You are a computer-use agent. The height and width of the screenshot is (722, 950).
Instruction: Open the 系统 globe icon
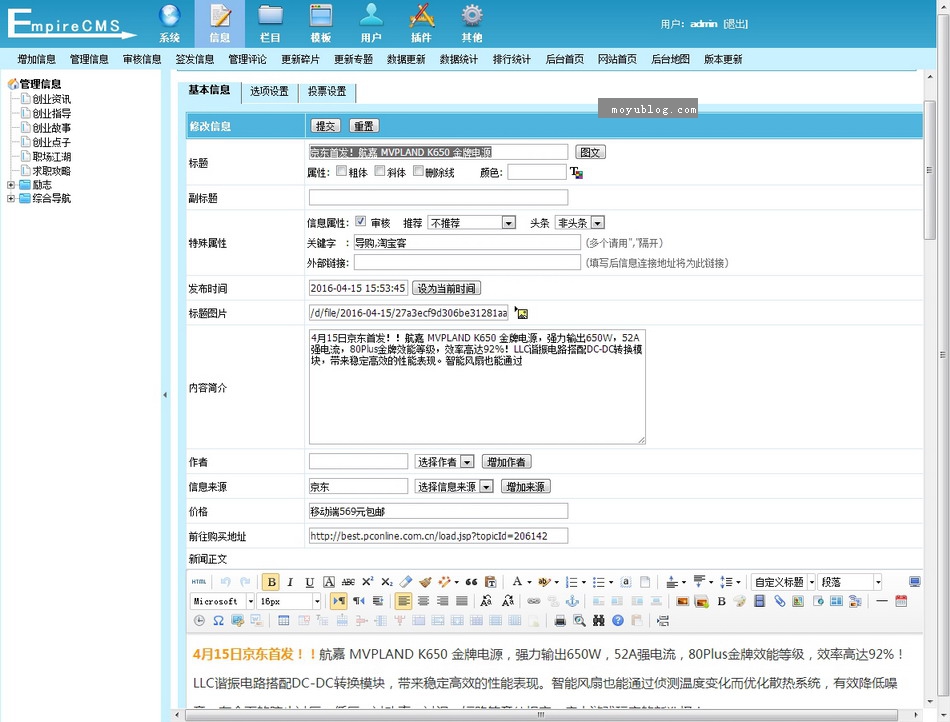[170, 24]
